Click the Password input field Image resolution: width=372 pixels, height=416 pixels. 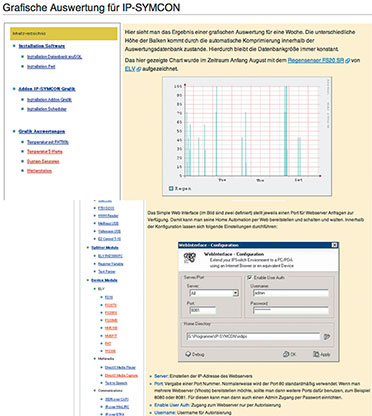click(x=291, y=310)
